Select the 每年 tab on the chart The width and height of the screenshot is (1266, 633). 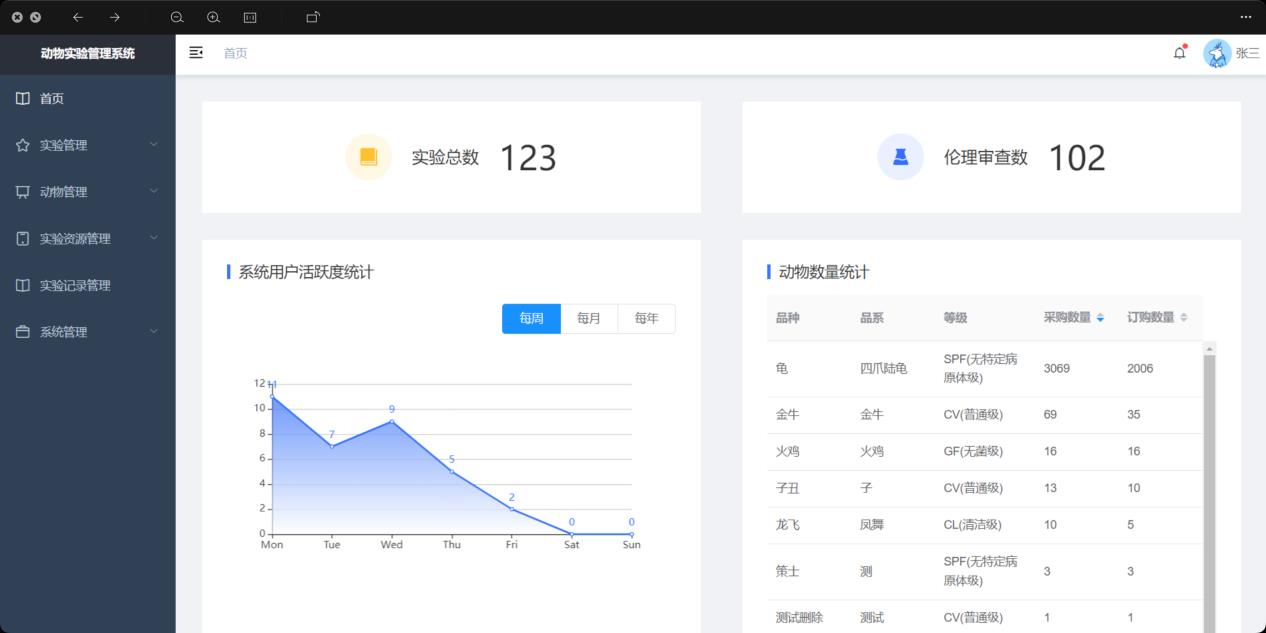646,318
